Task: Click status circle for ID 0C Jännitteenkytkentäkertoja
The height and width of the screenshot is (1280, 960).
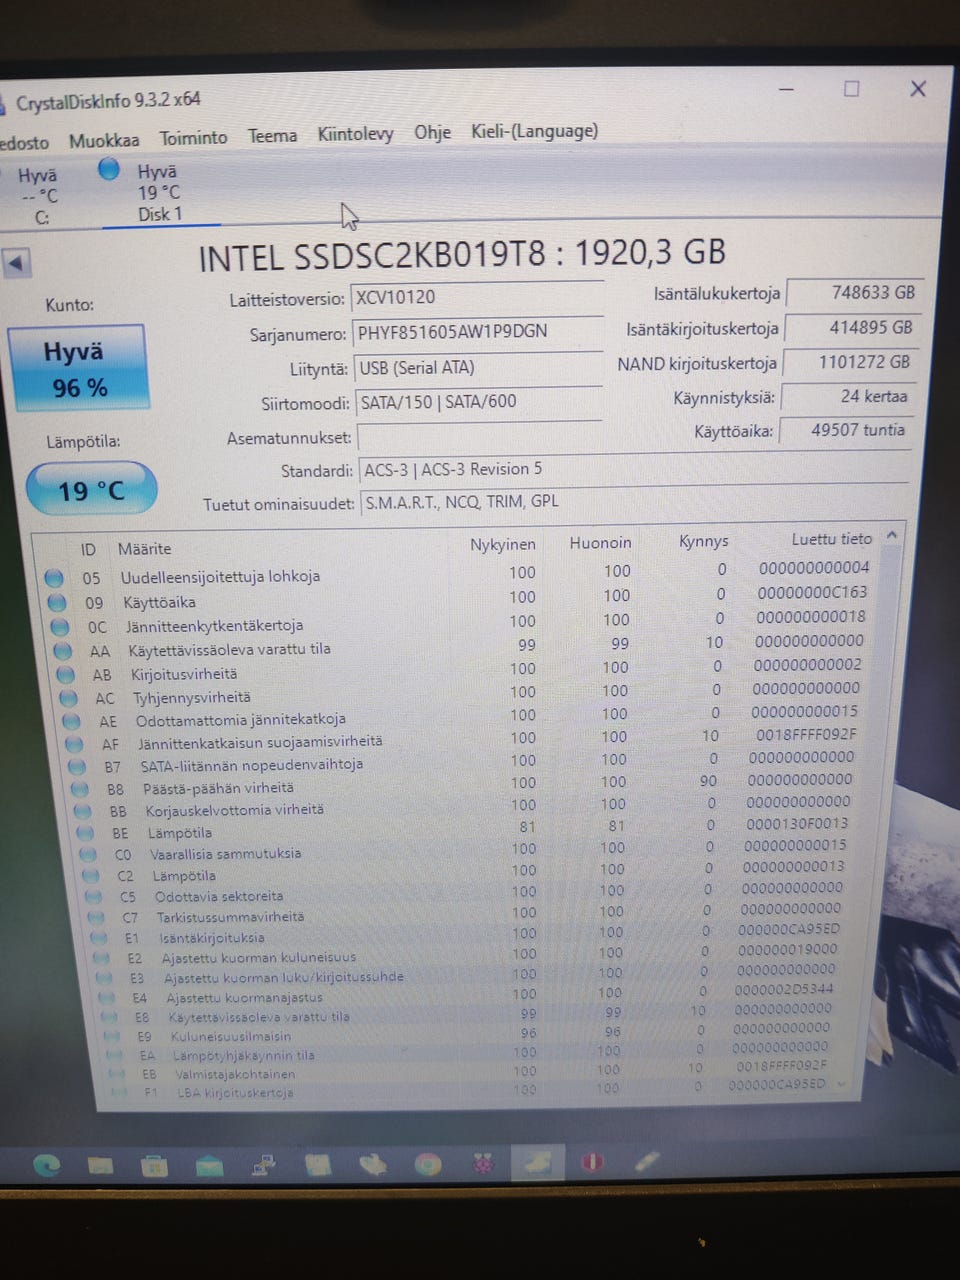Action: point(60,627)
